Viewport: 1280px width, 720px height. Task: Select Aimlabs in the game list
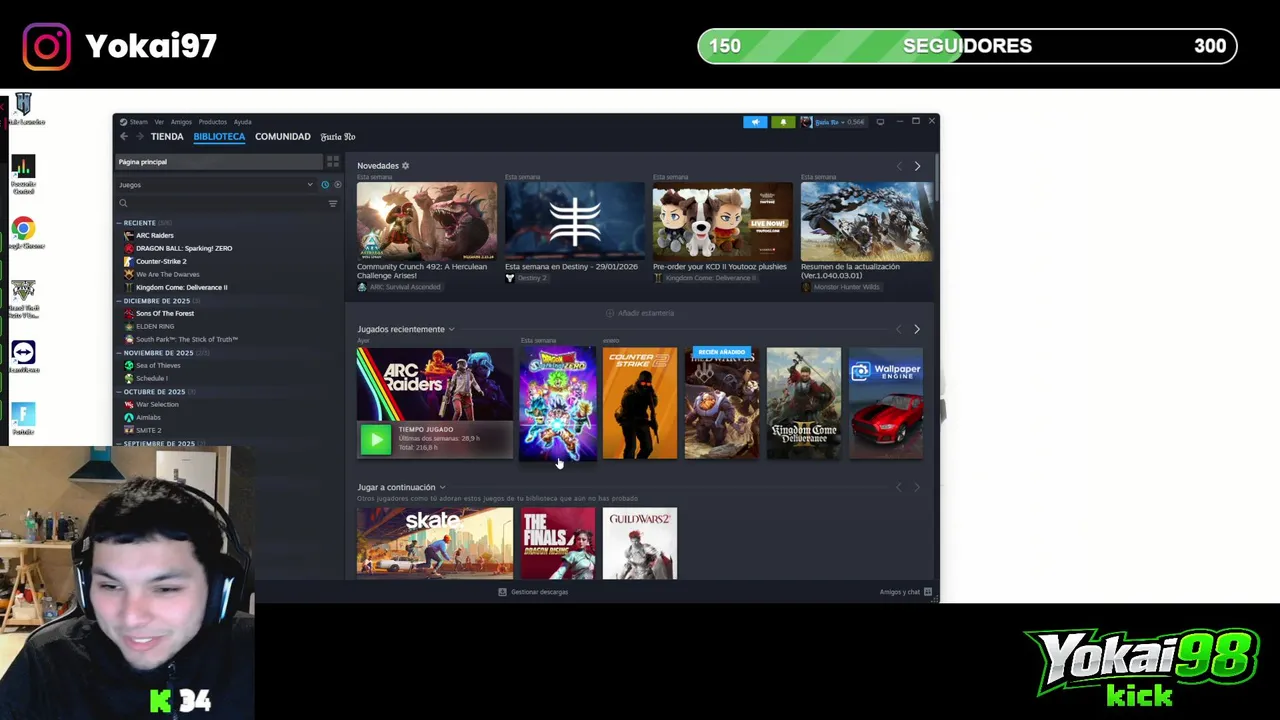point(148,418)
